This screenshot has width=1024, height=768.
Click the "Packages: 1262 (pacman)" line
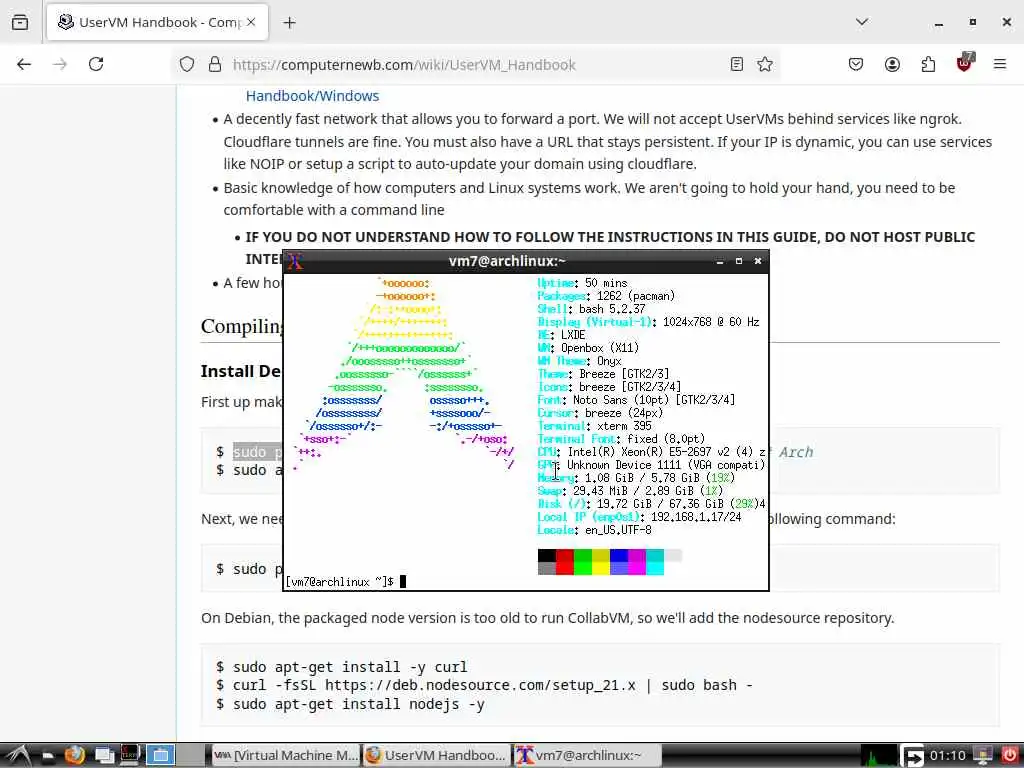pyautogui.click(x=606, y=296)
